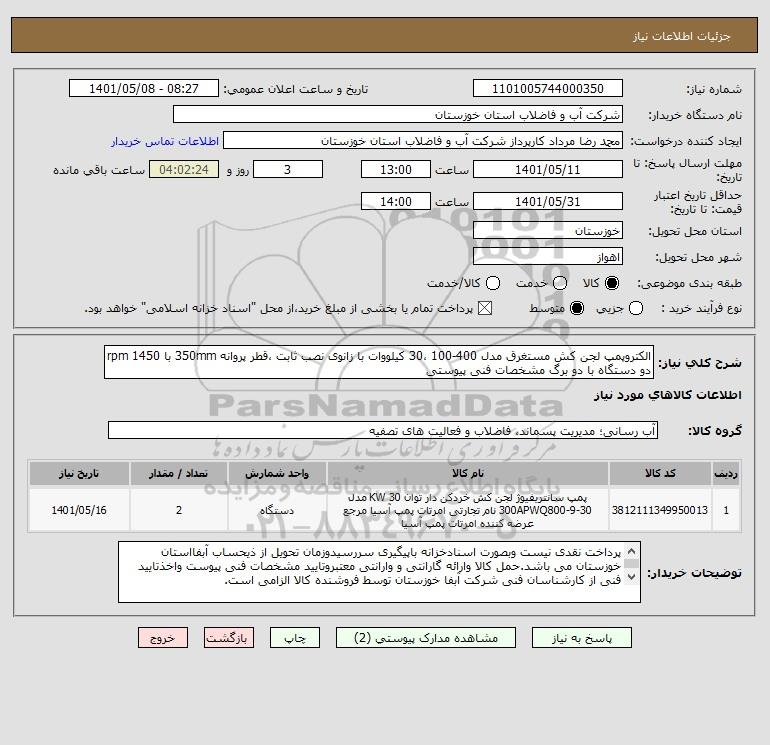Image resolution: width=770 pixels, height=745 pixels.
Task: Click need date cell 1401/05/16
Action: 79,510
